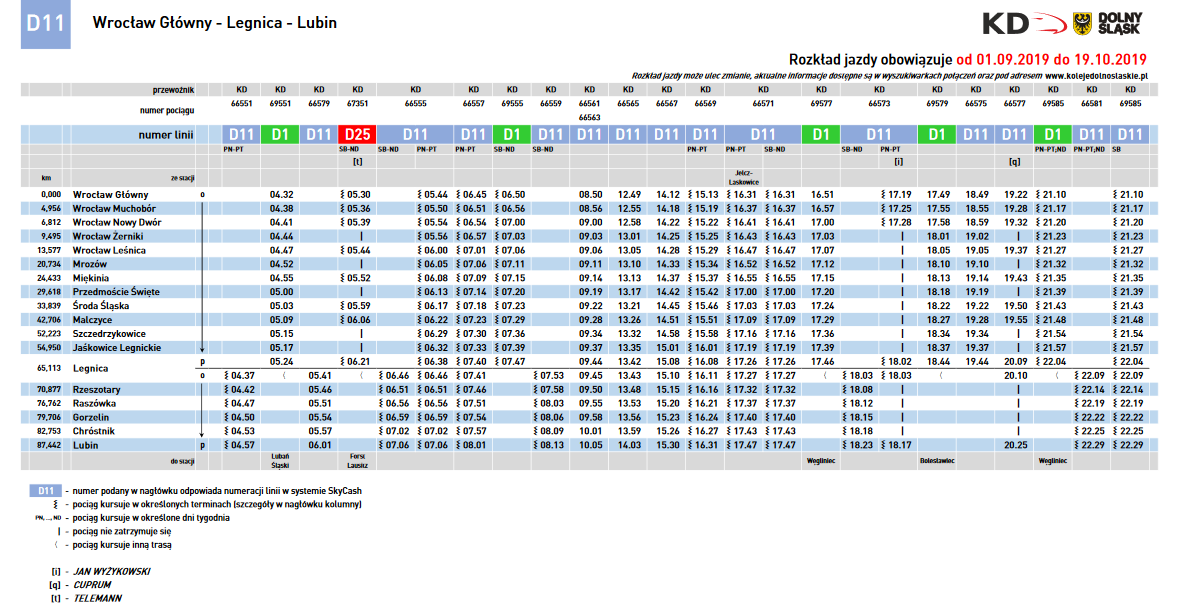The height and width of the screenshot is (611, 1183).
Task: Click green D1 badge for train 69579
Action: 938,134
